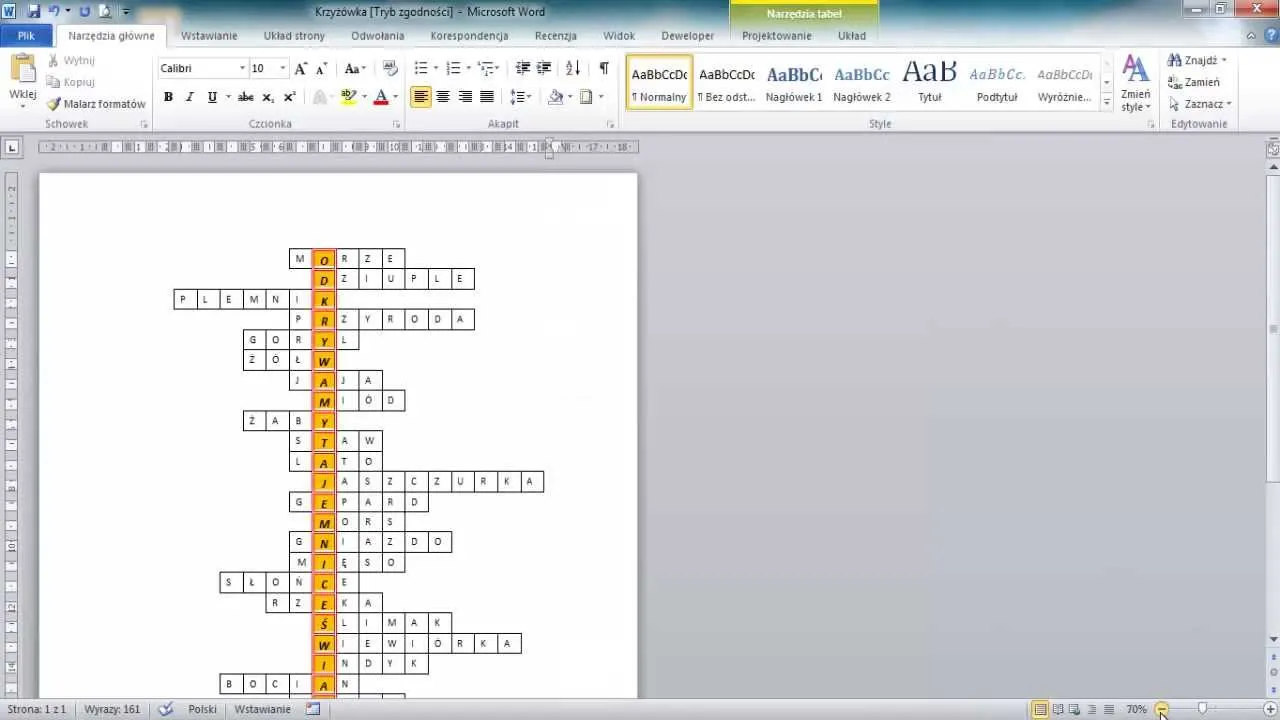Click the zoom out minus button
1280x720 pixels.
[1162, 709]
